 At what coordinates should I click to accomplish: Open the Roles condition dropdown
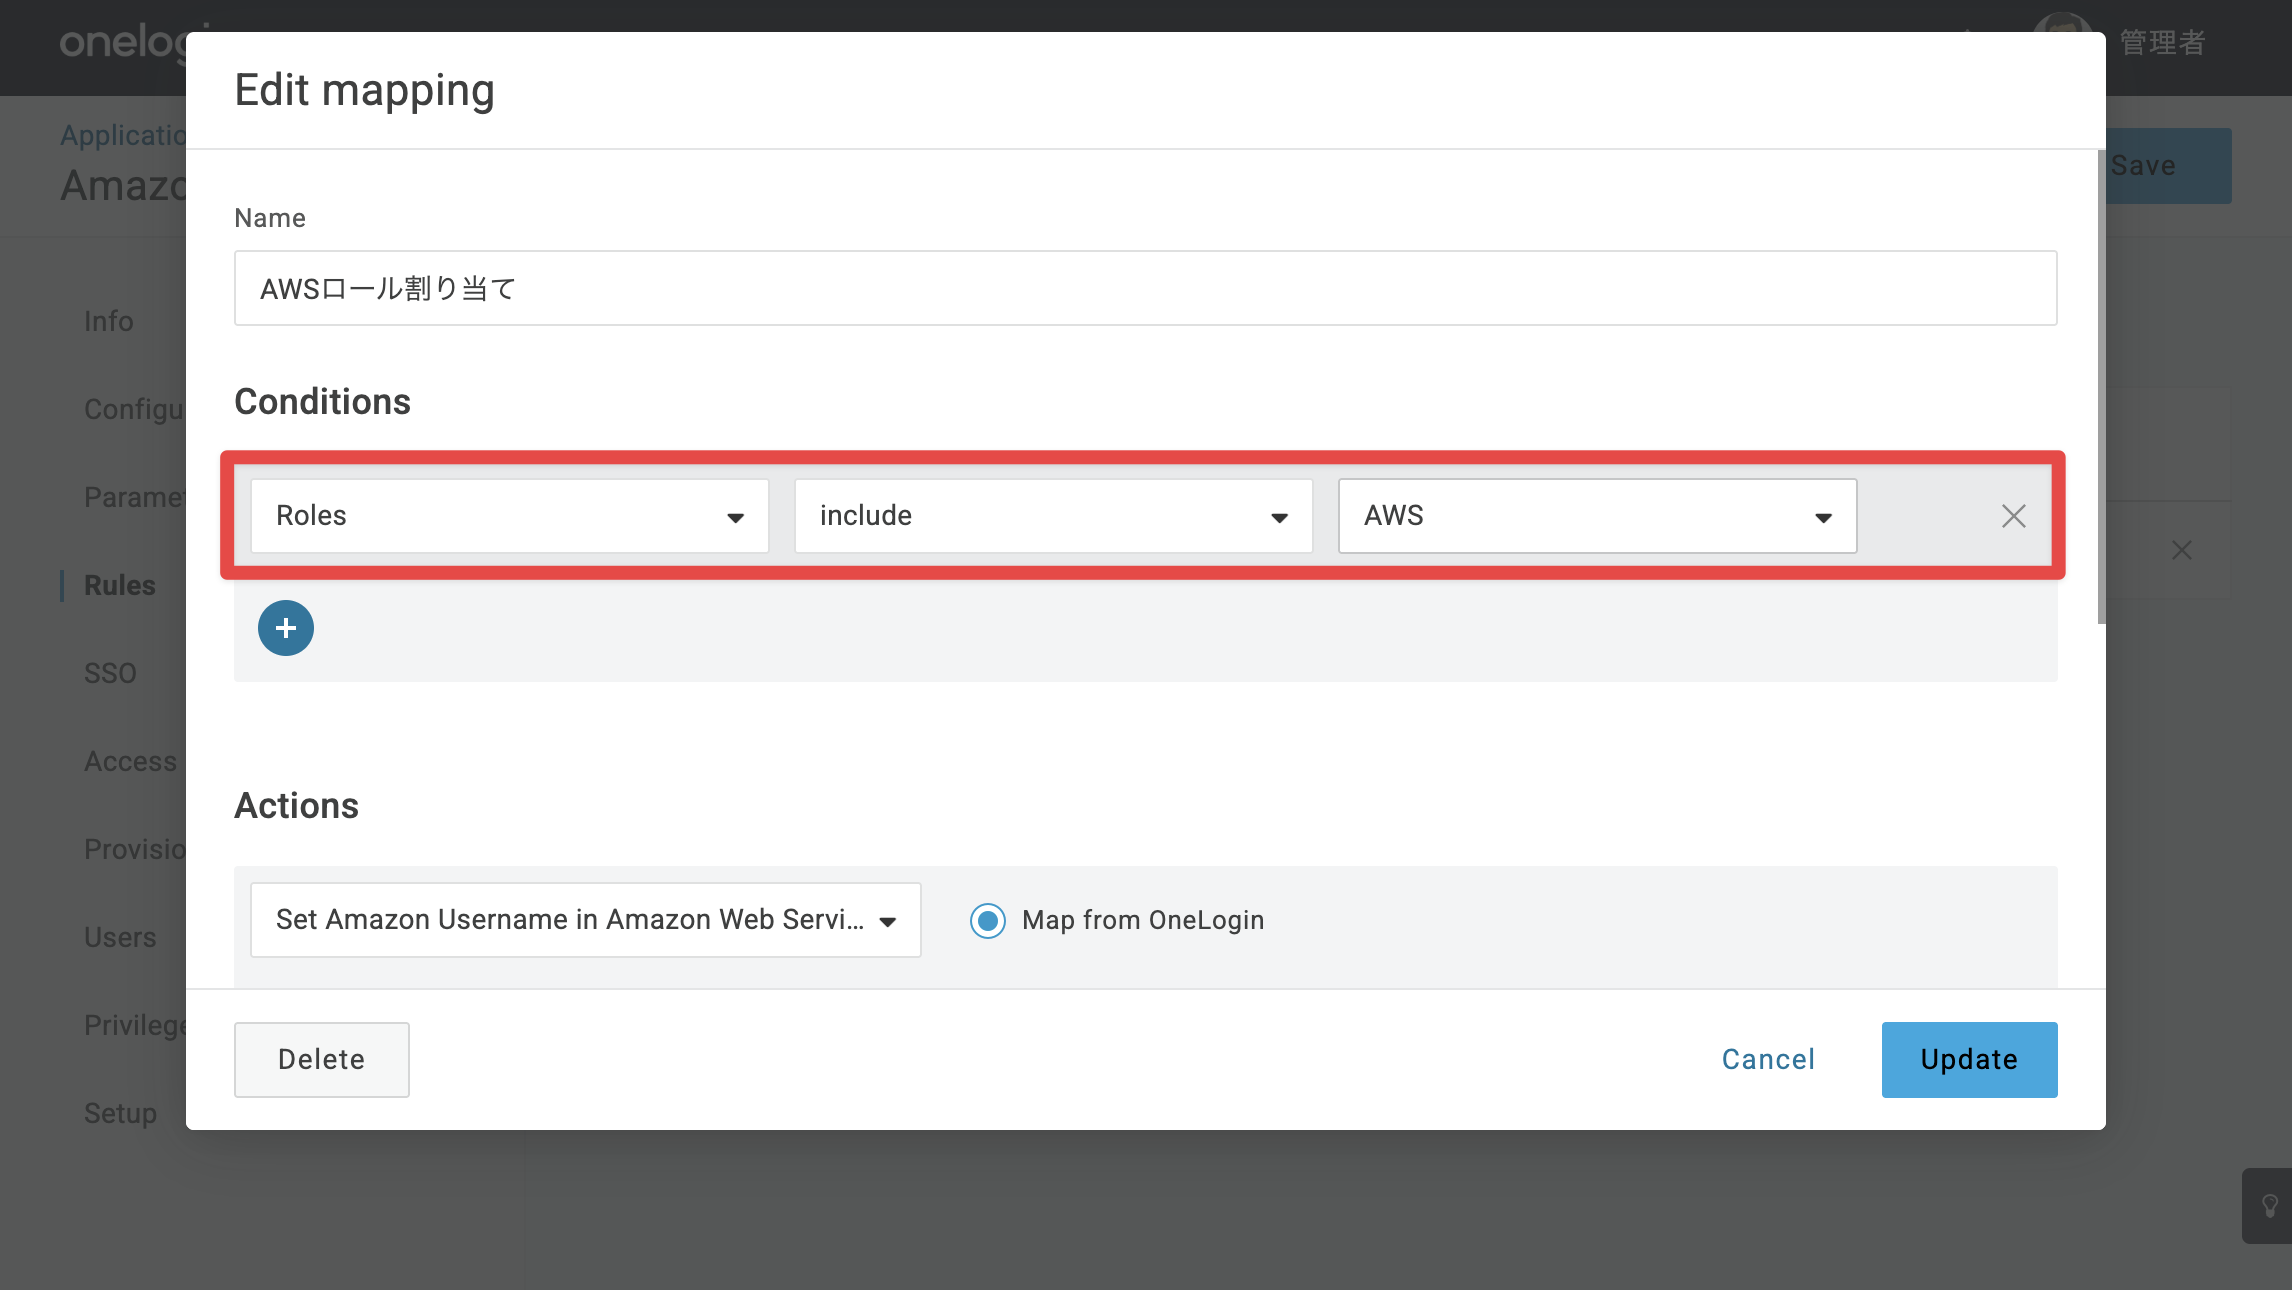[510, 516]
